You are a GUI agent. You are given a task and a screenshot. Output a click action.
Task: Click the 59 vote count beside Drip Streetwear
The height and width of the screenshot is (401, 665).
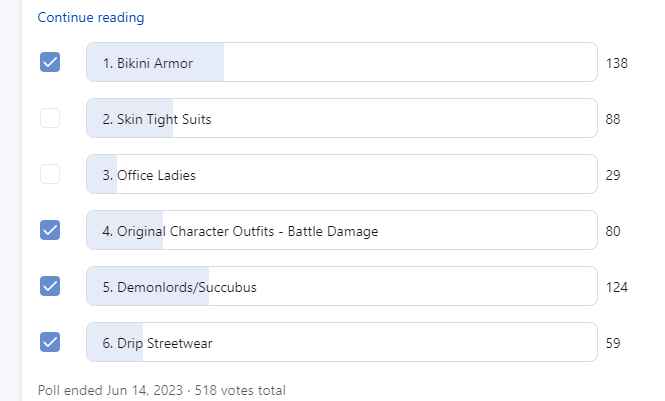(613, 343)
